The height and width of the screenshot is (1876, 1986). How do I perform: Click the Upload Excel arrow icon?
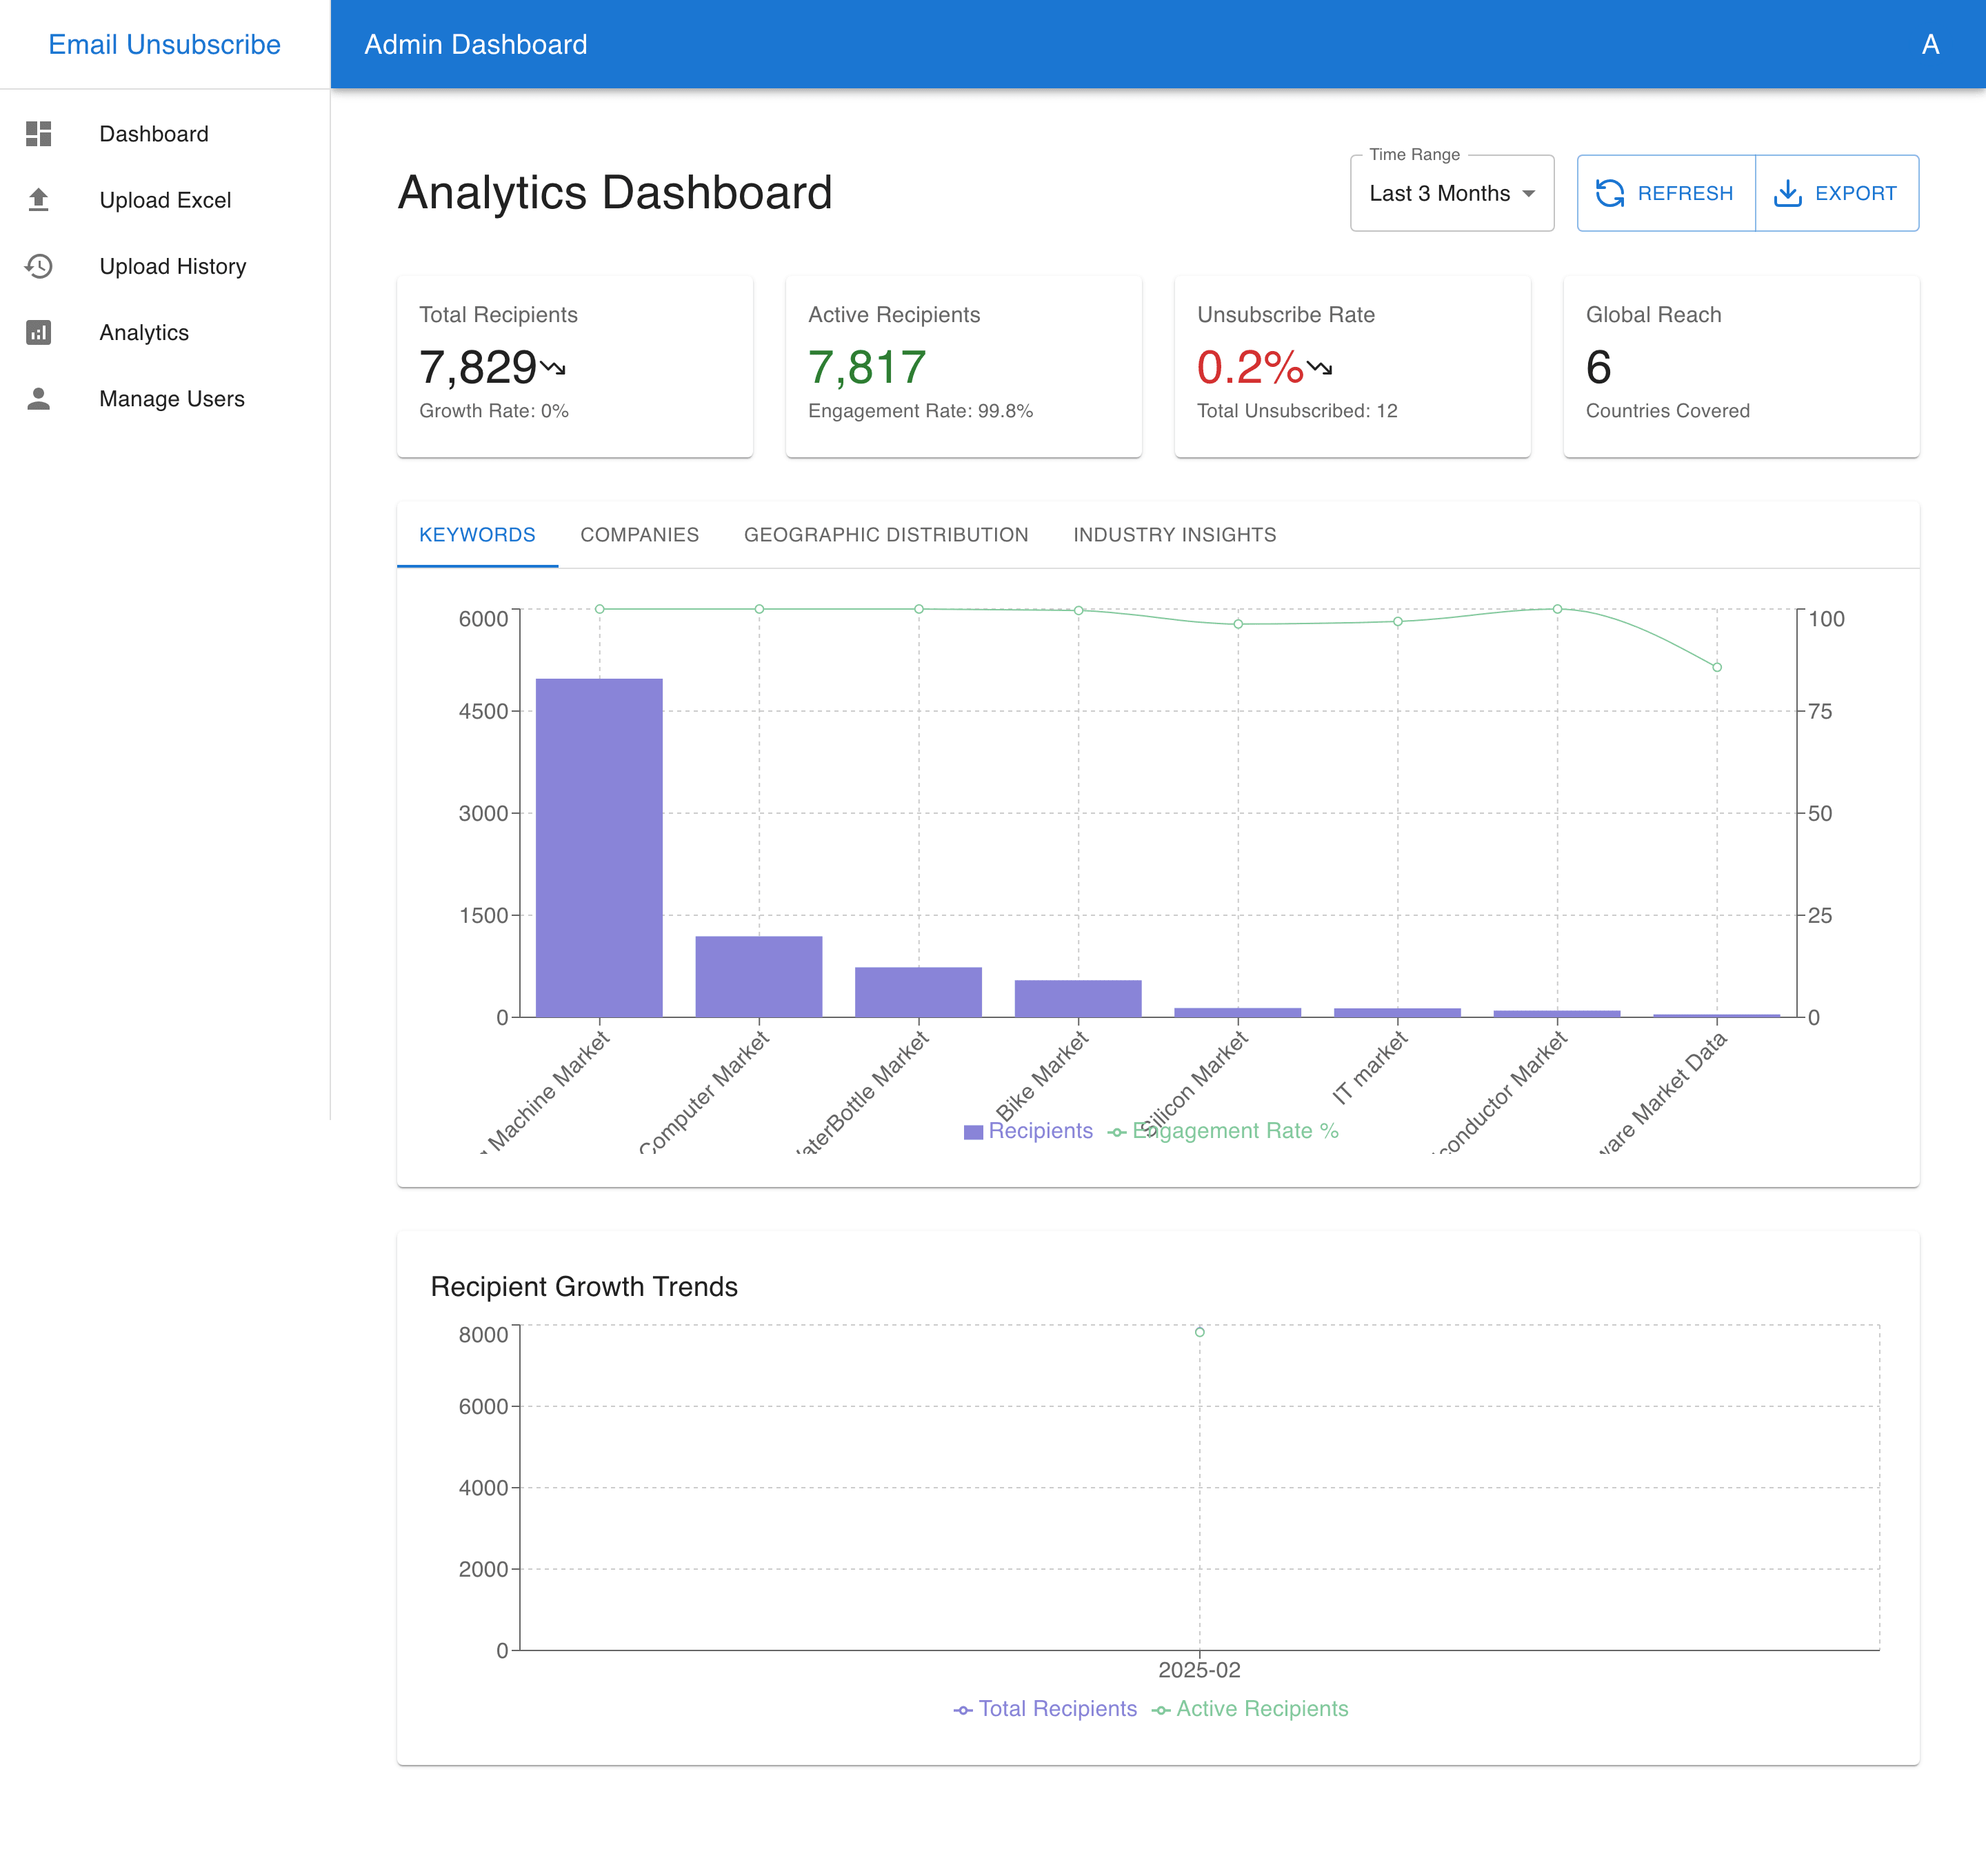click(38, 200)
